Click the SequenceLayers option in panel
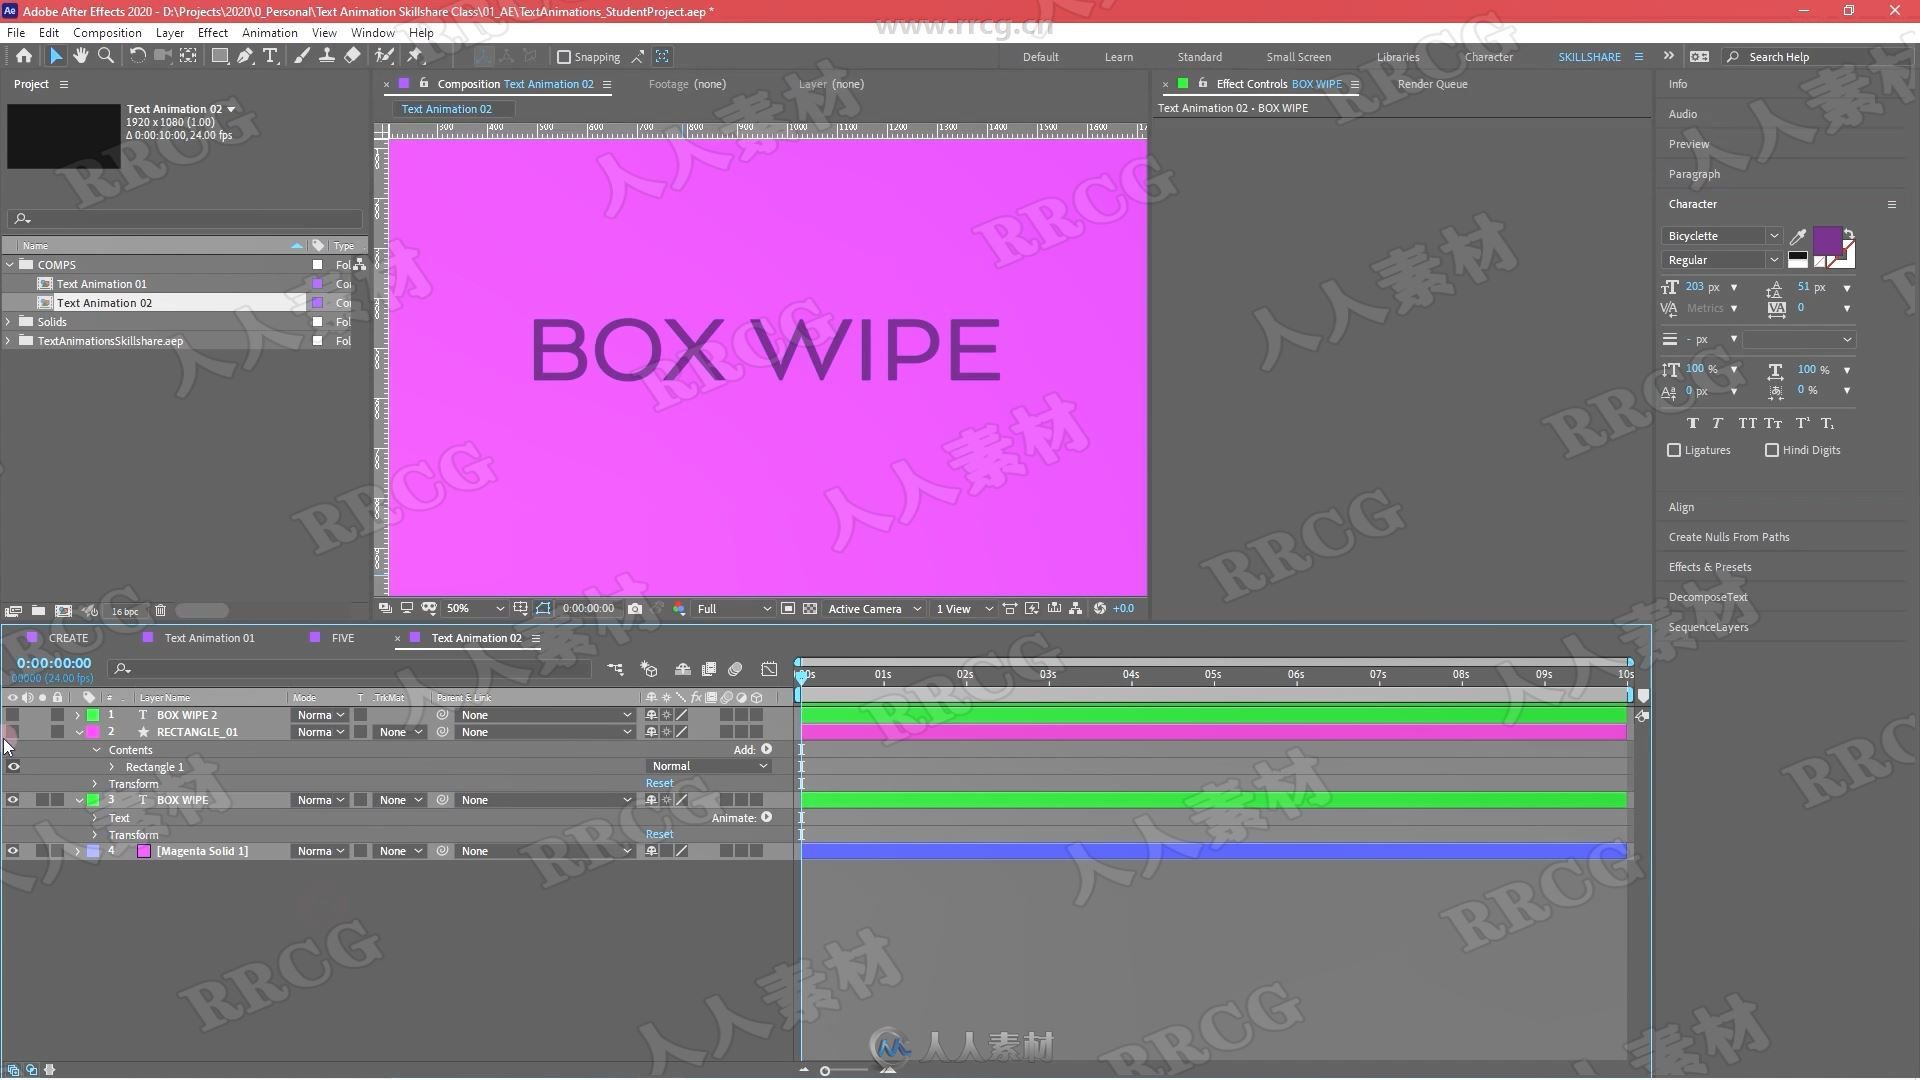Screen dimensions: 1920x1080 tap(1710, 626)
